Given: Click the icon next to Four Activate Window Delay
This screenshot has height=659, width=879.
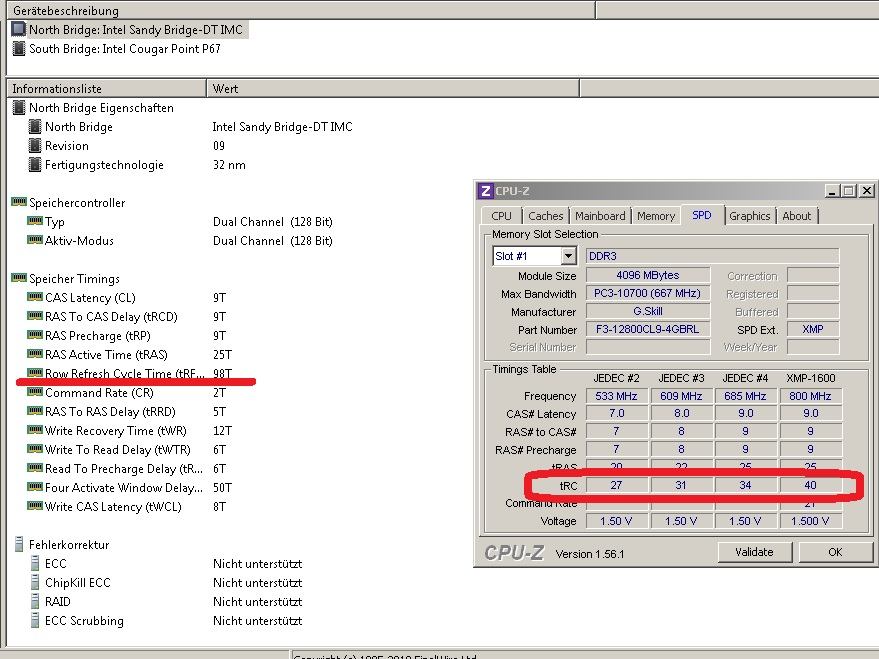Looking at the screenshot, I should 35,487.
